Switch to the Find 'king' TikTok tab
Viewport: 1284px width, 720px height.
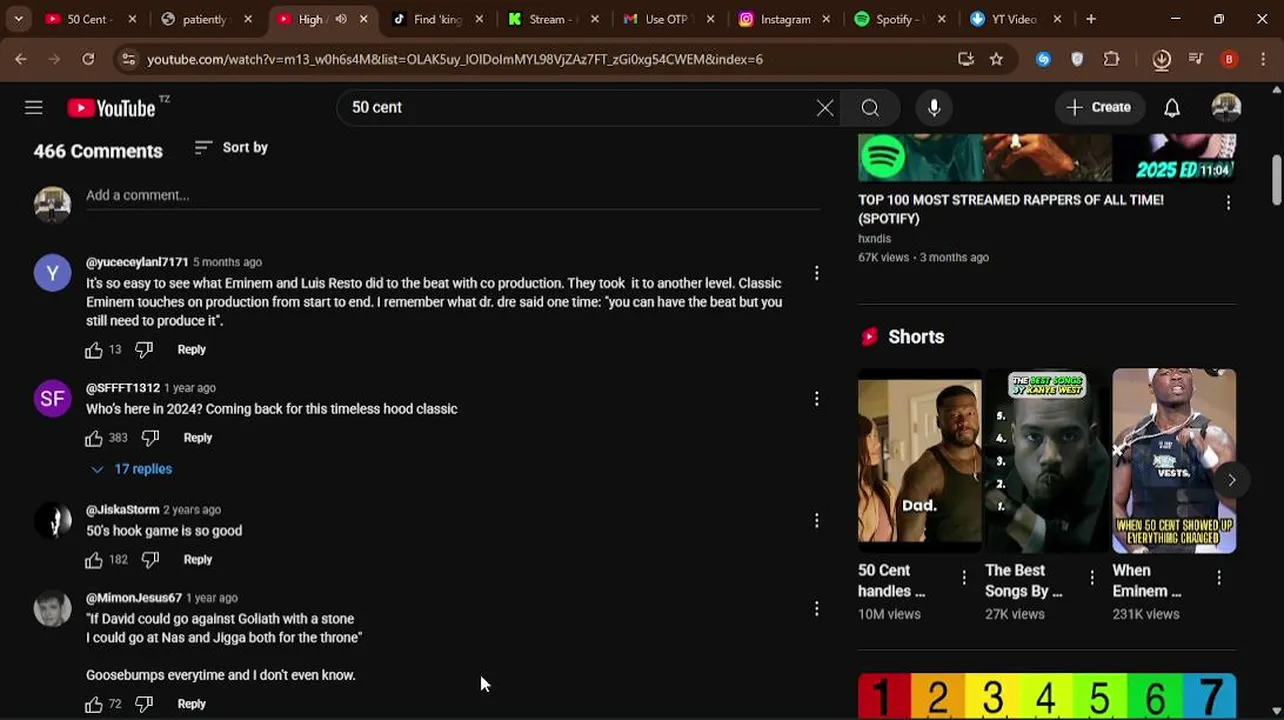(x=438, y=19)
